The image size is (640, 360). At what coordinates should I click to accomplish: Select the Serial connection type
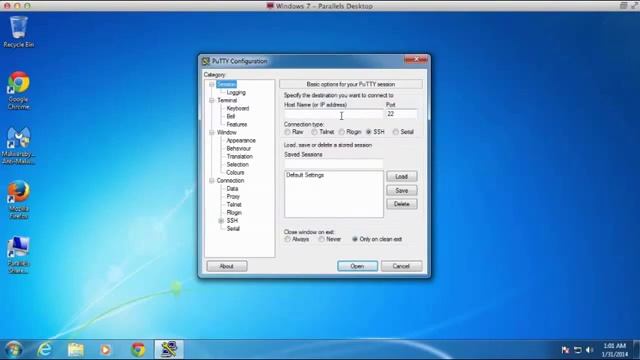click(403, 132)
